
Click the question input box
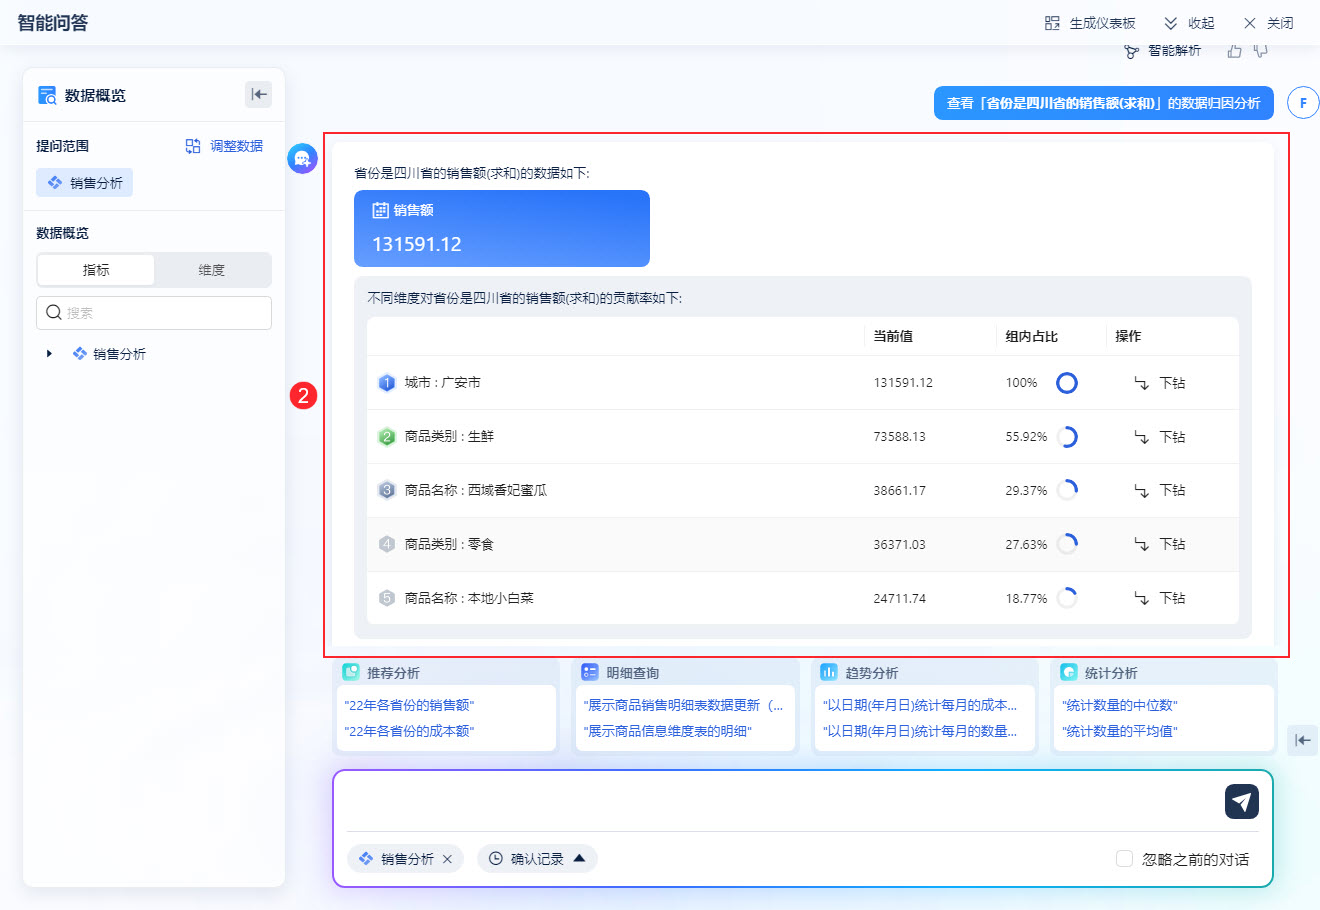click(x=780, y=802)
